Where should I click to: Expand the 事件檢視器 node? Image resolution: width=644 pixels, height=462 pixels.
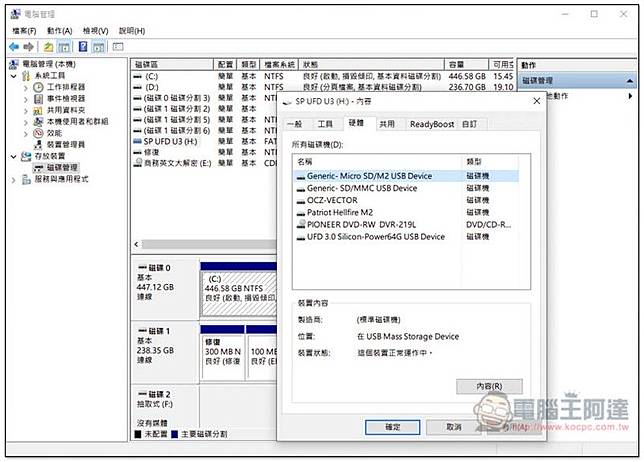point(25,99)
